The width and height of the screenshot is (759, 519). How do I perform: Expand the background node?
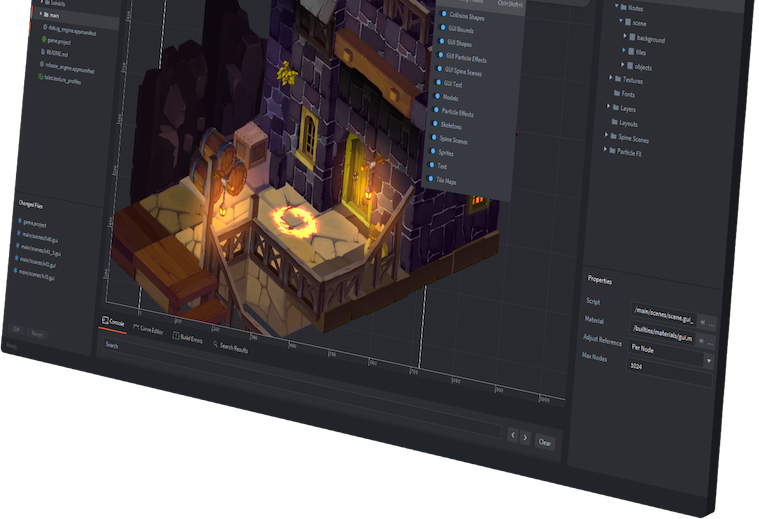click(x=624, y=35)
